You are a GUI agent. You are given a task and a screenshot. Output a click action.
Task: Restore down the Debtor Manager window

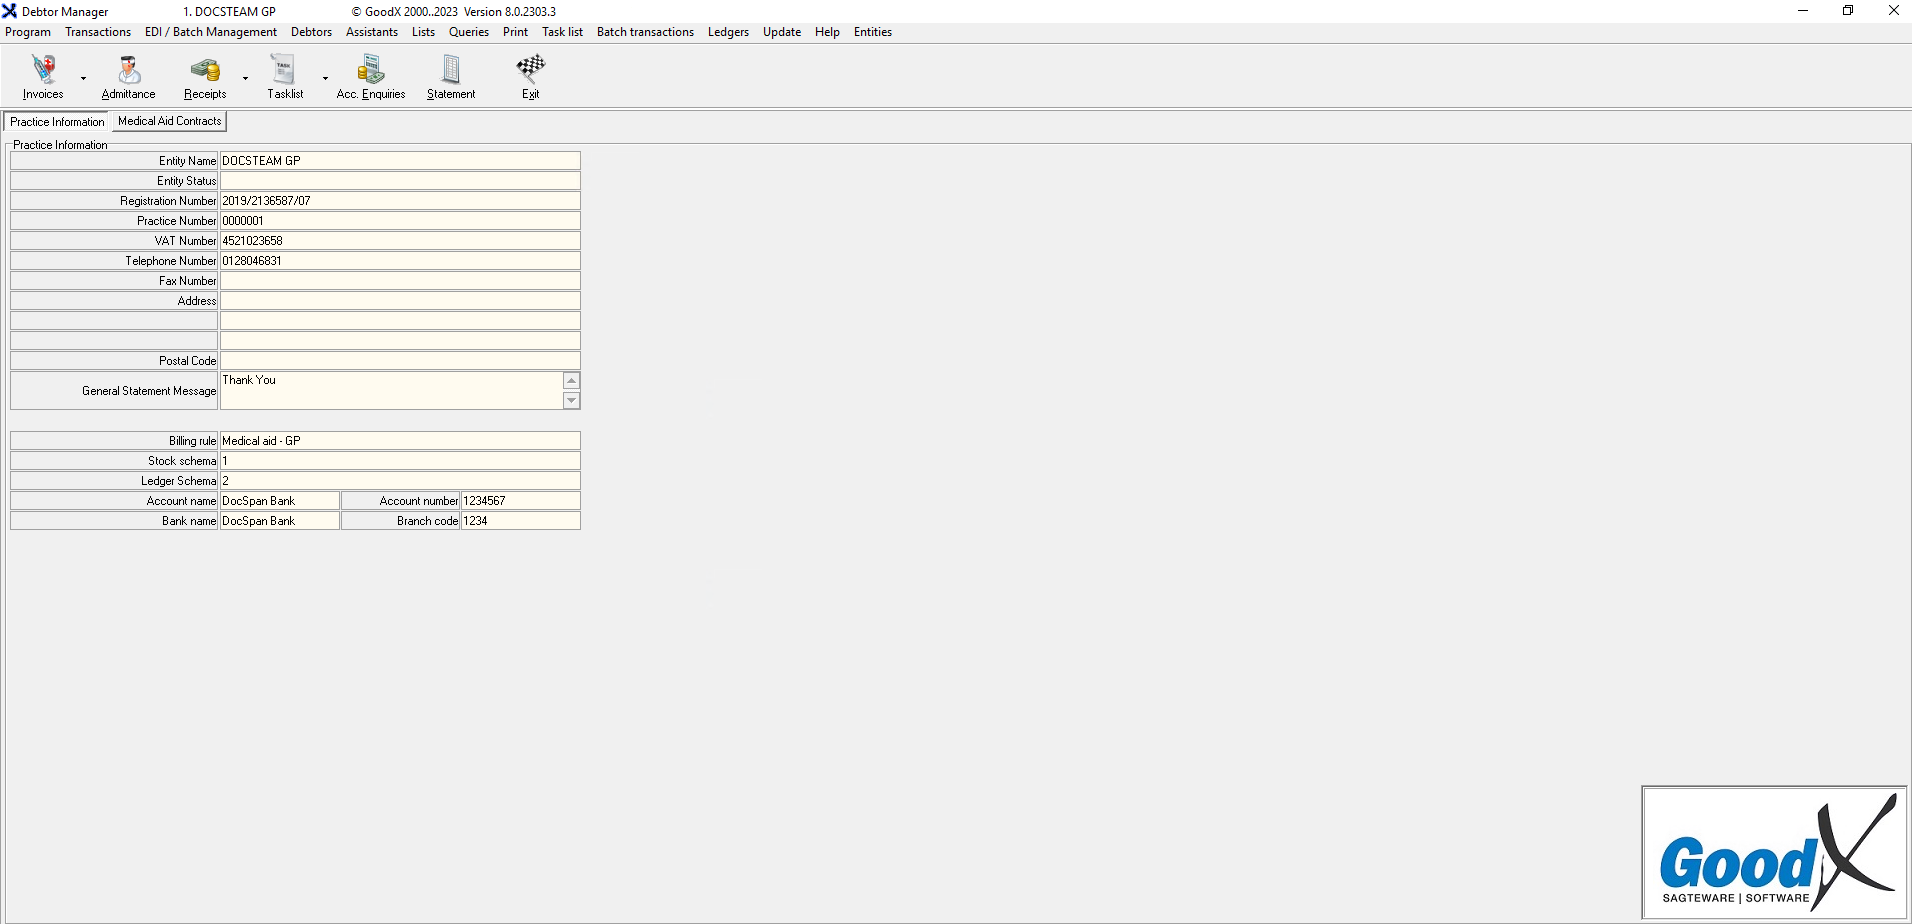click(1848, 11)
